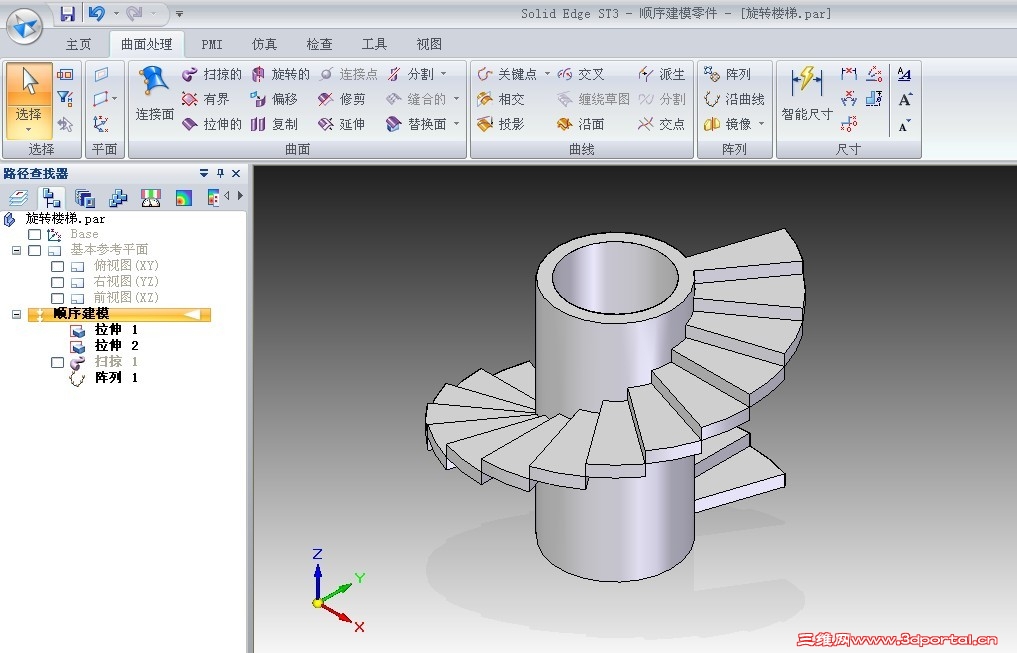
Task: Open the undo history dropdown arrow
Action: coord(116,13)
